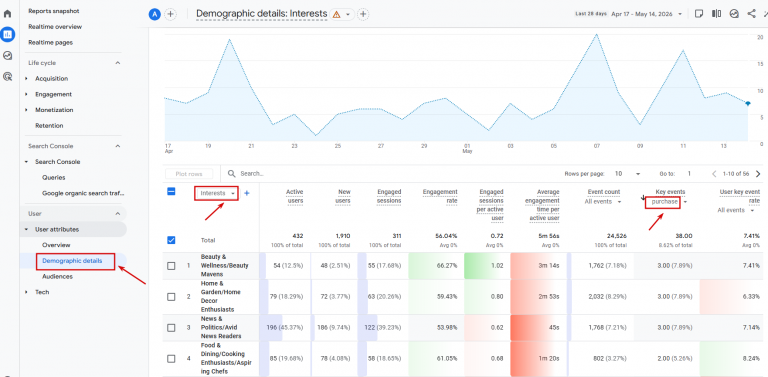Click the compare columns icon in header

tap(716, 14)
